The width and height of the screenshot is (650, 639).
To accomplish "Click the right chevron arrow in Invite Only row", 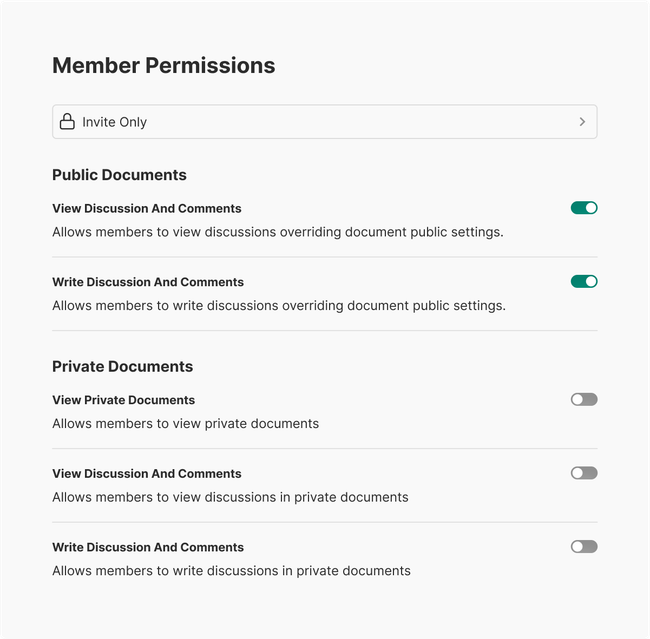I will (x=582, y=122).
